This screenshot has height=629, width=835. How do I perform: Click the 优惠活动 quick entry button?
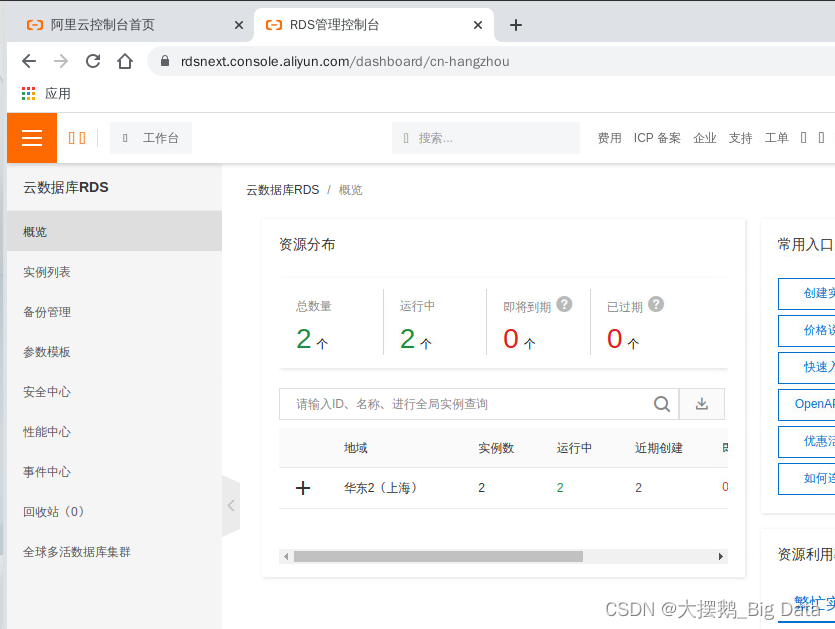point(806,441)
